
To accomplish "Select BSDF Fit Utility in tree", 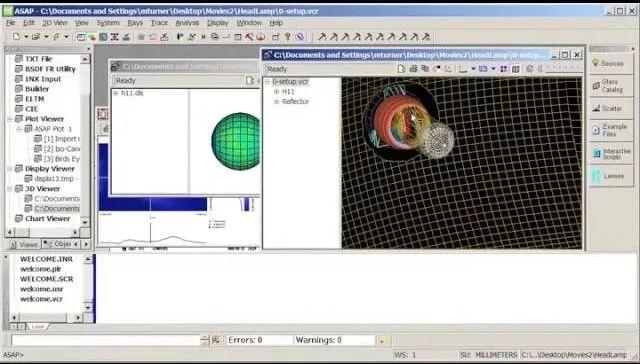I will pos(50,69).
